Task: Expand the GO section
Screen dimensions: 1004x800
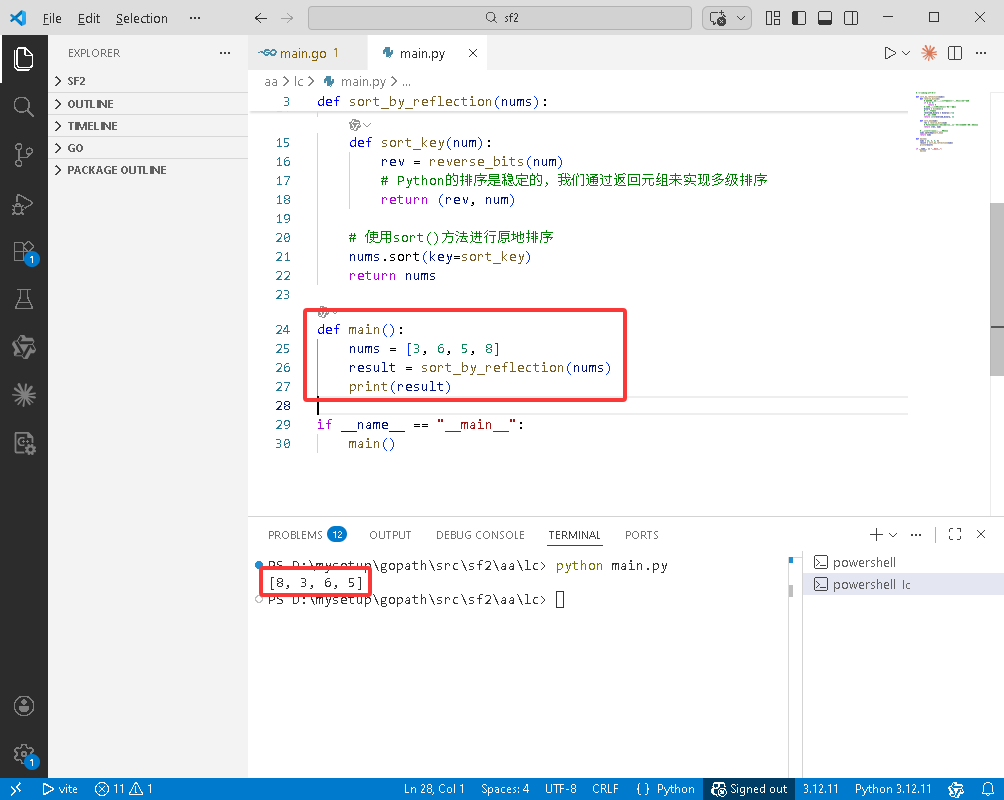Action: point(148,148)
